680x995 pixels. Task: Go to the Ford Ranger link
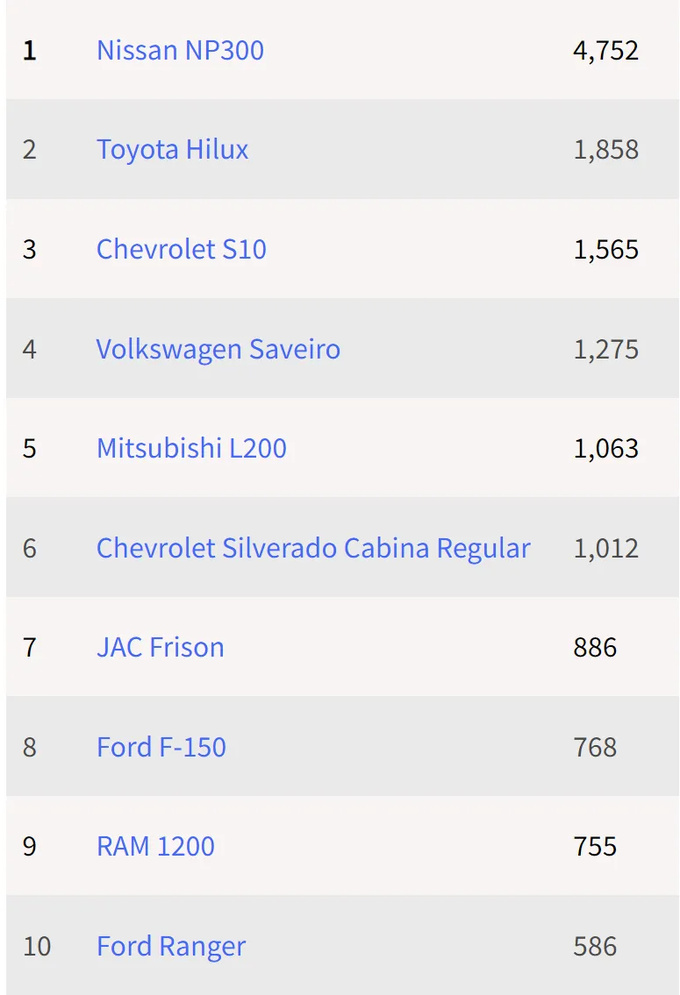[x=171, y=946]
